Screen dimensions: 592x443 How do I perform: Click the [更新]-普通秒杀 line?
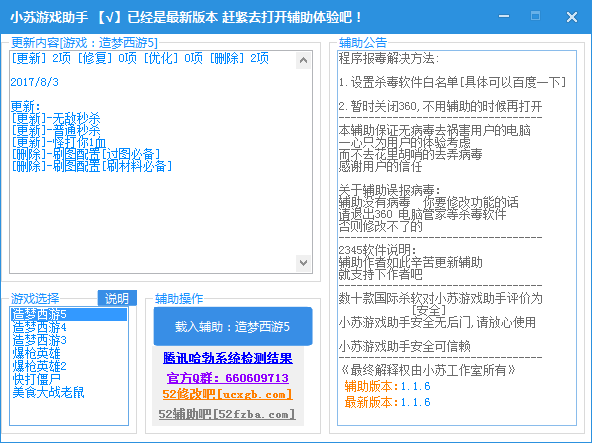[56, 130]
